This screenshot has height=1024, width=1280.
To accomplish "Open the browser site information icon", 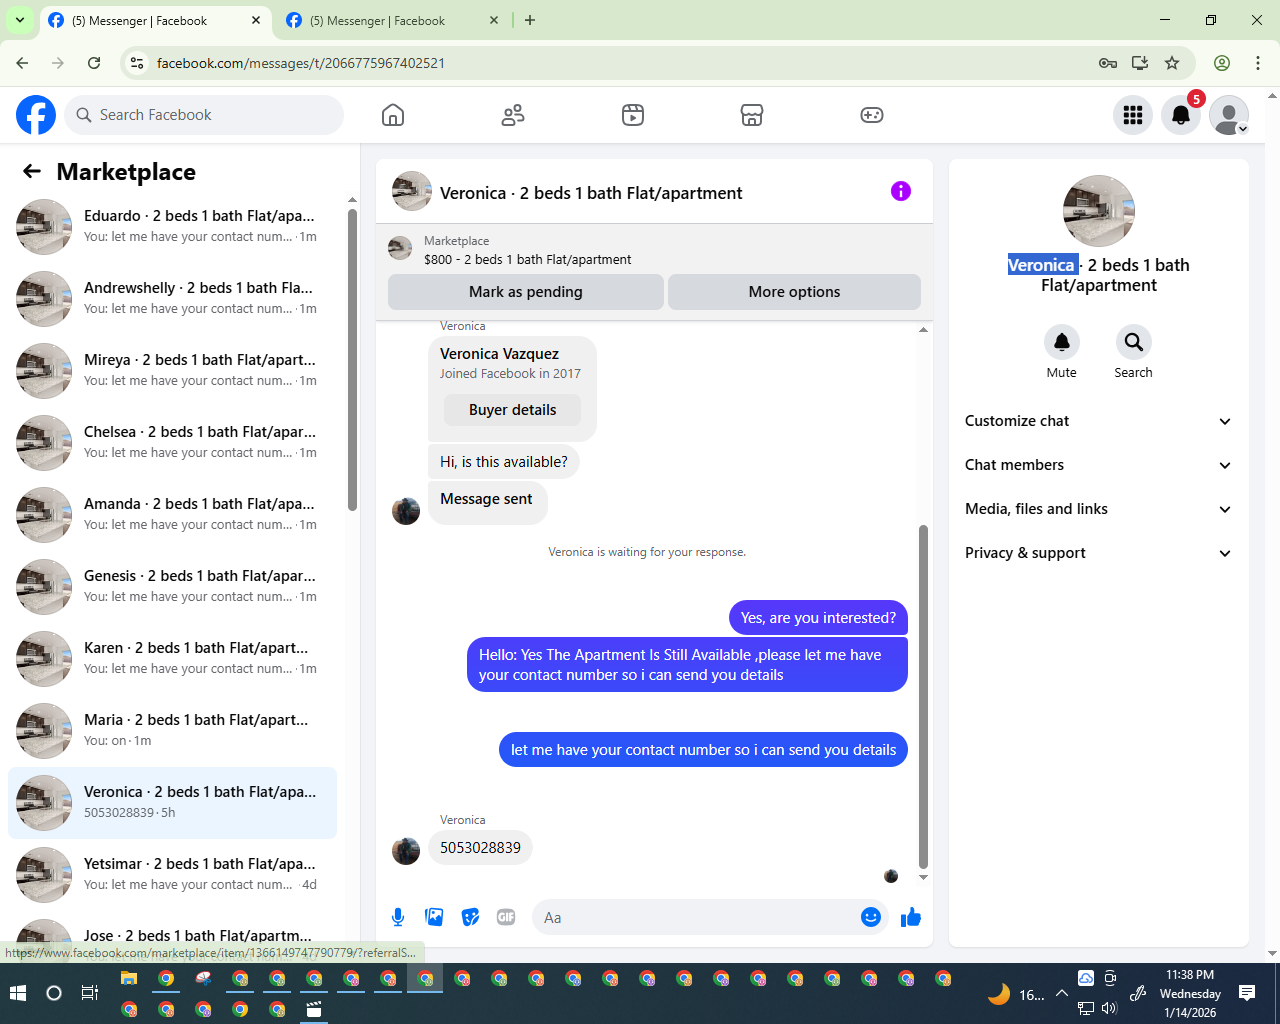I will [137, 63].
